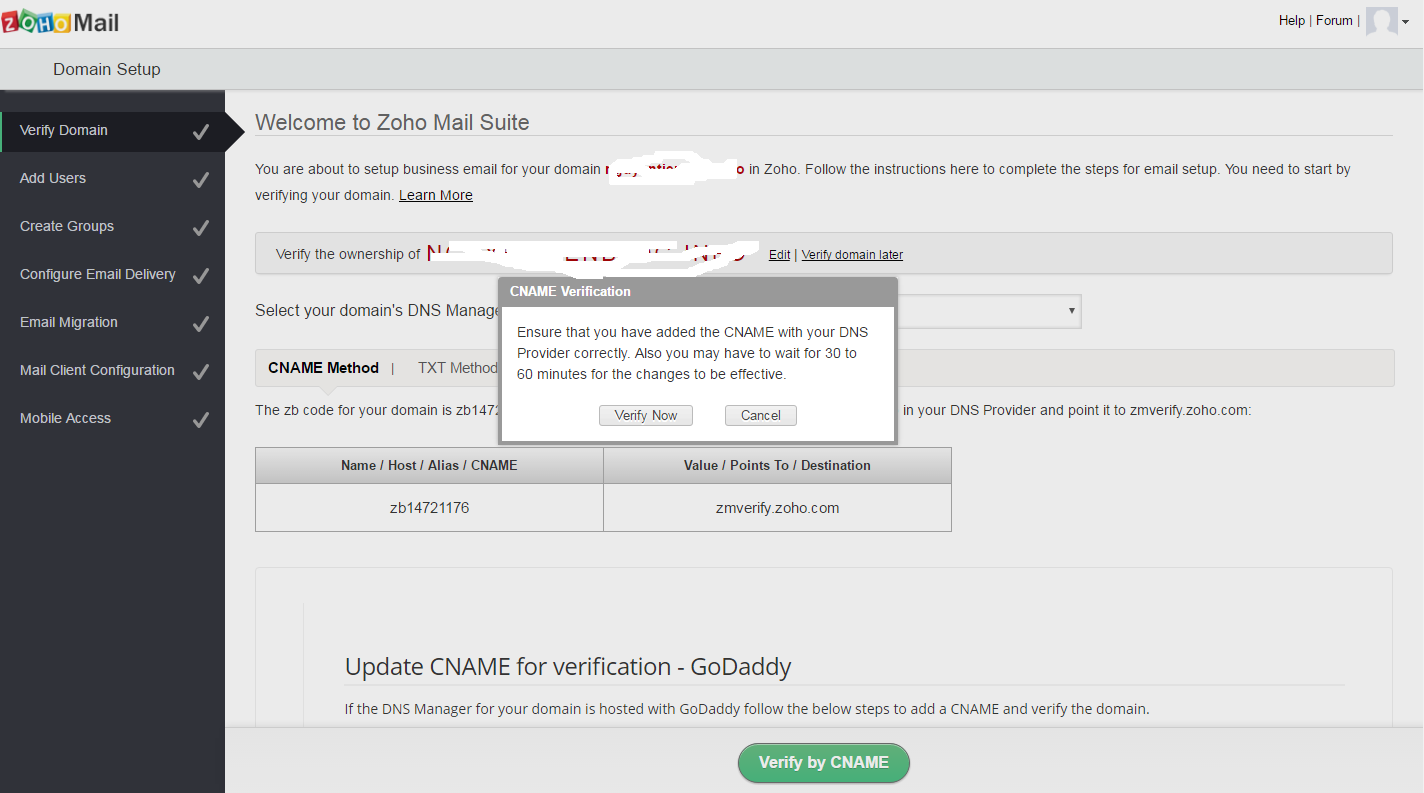The width and height of the screenshot is (1424, 793).
Task: Click the Name / Host / Alias / CNAME header
Action: pos(429,465)
